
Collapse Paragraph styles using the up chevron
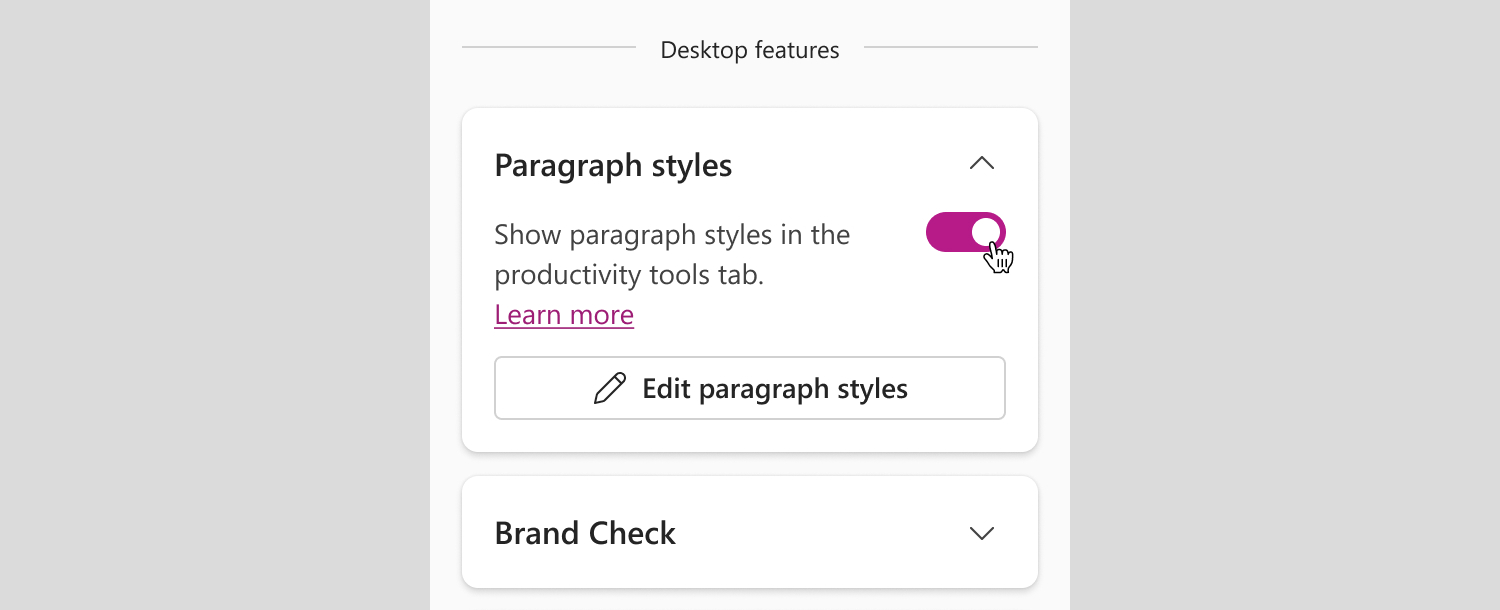click(982, 163)
